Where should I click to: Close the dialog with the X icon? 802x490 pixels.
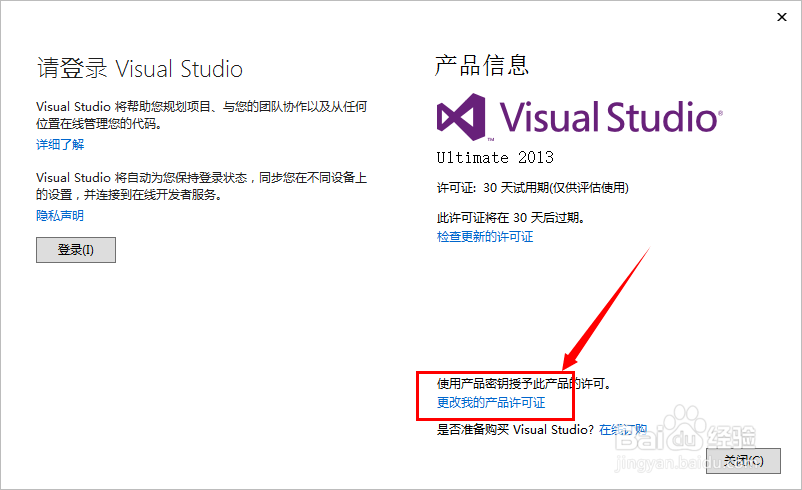coord(782,17)
